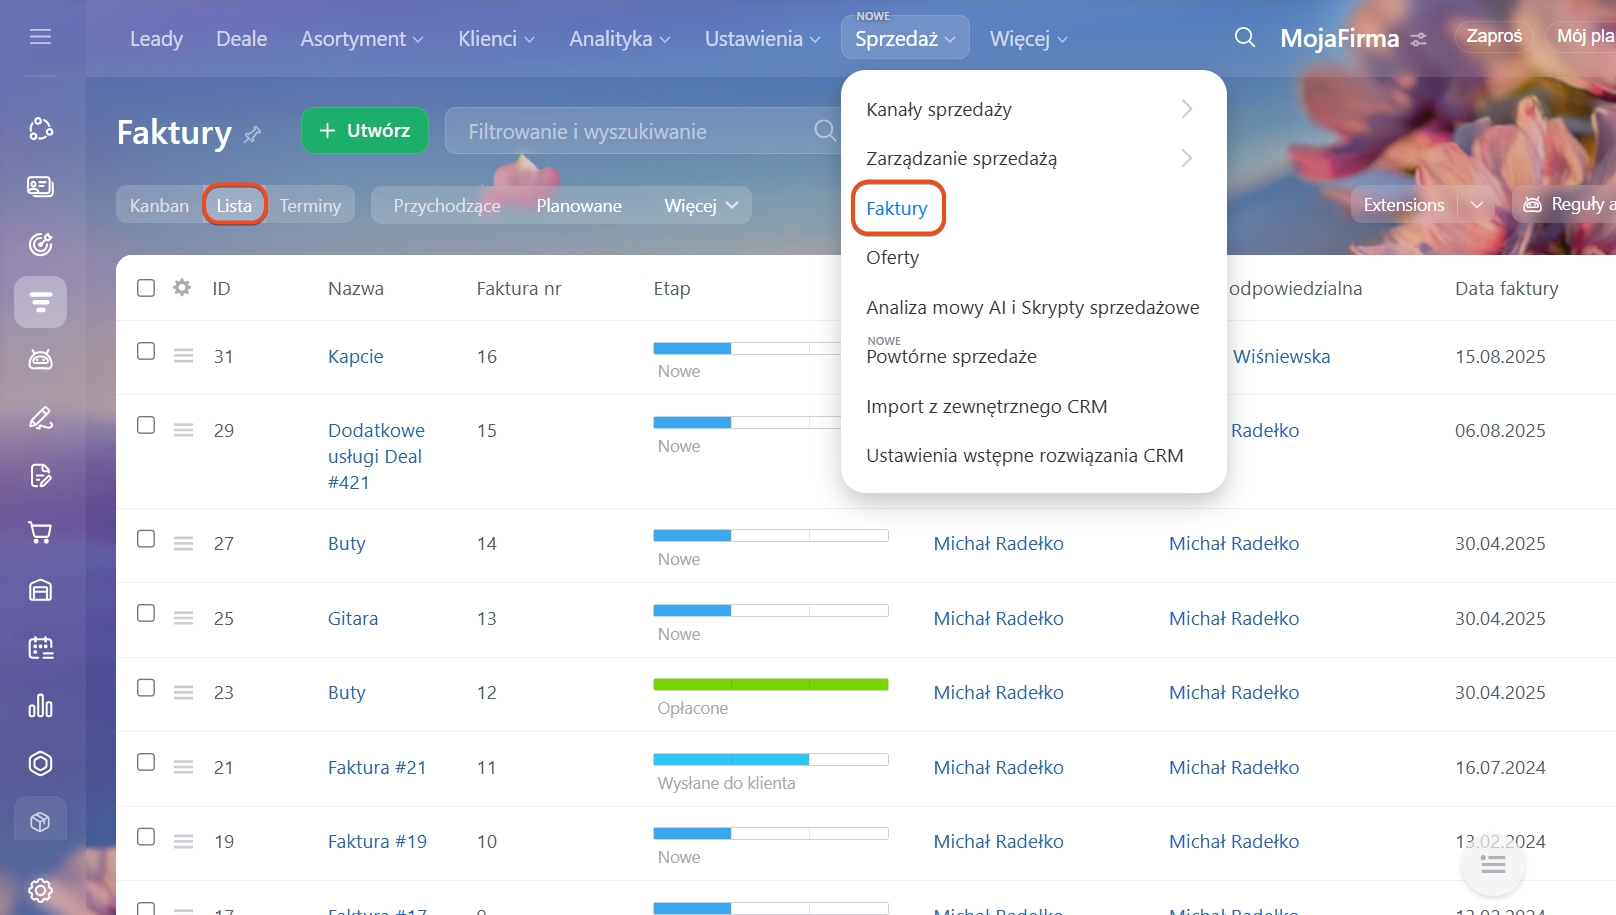
Task: Select Oferty from the Sprzedaż menu
Action: tap(892, 258)
